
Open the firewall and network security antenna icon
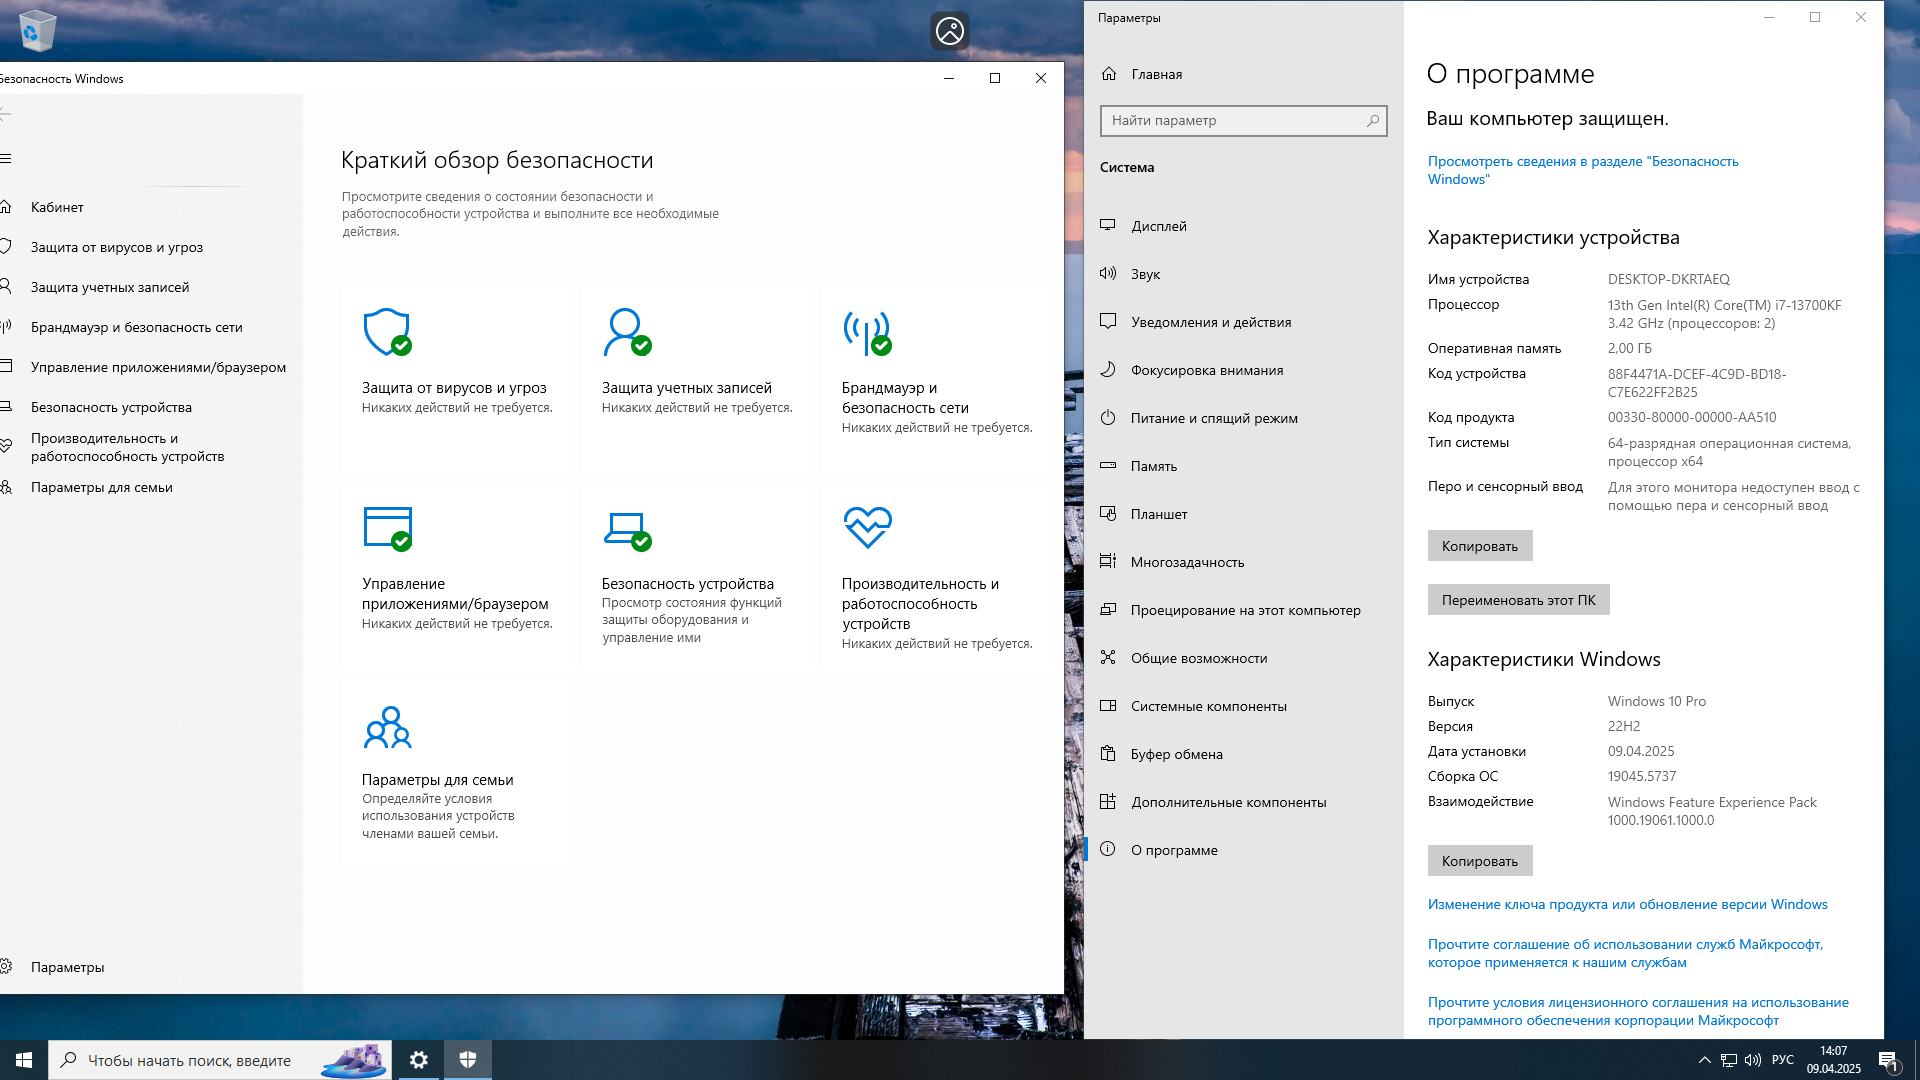coord(867,332)
